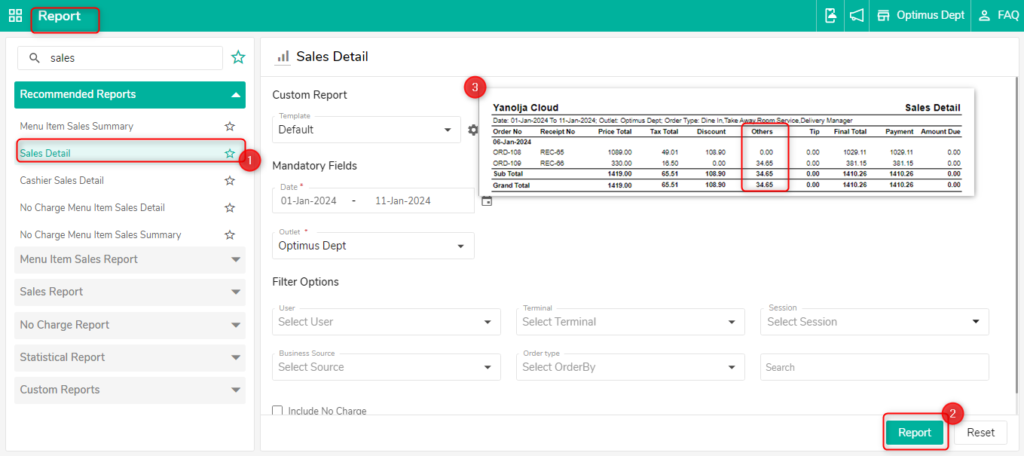Toggle favorite star on Sales Detail

229,154
